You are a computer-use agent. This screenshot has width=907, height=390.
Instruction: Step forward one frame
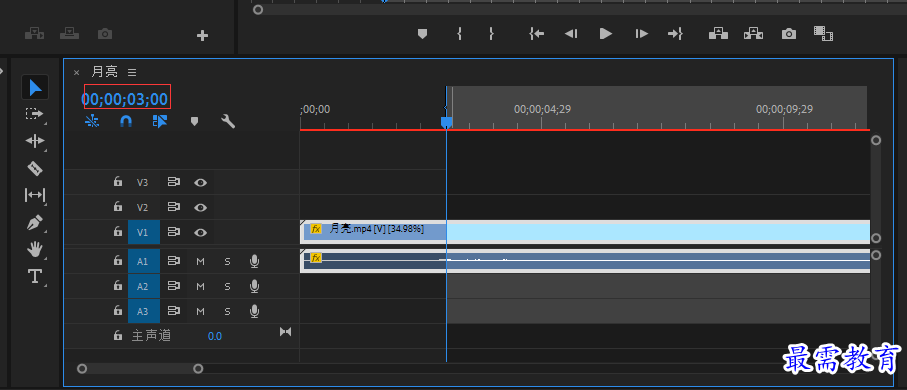pos(641,34)
